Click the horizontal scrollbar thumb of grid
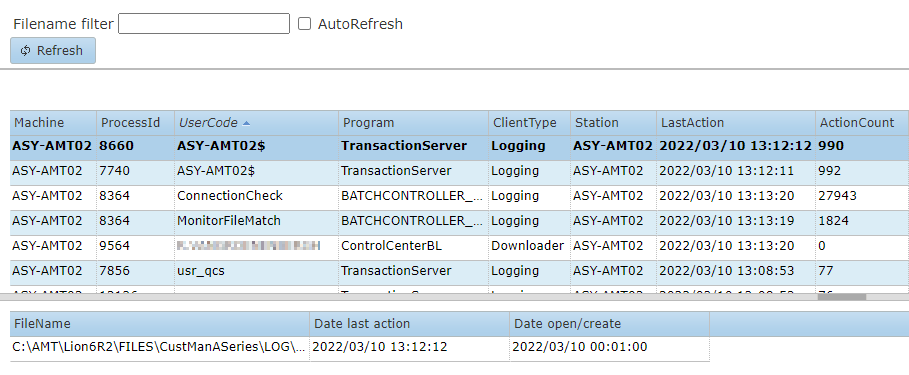 click(x=842, y=297)
